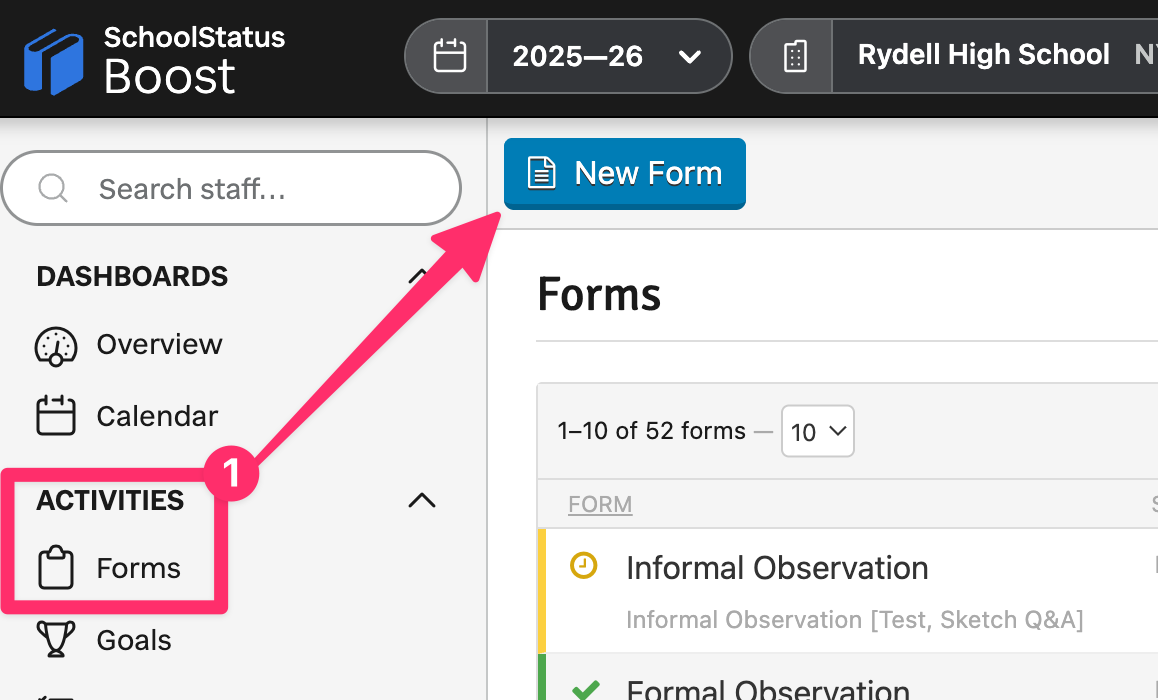The image size is (1158, 700).
Task: Click the Calendar sidebar icon
Action: (55, 415)
